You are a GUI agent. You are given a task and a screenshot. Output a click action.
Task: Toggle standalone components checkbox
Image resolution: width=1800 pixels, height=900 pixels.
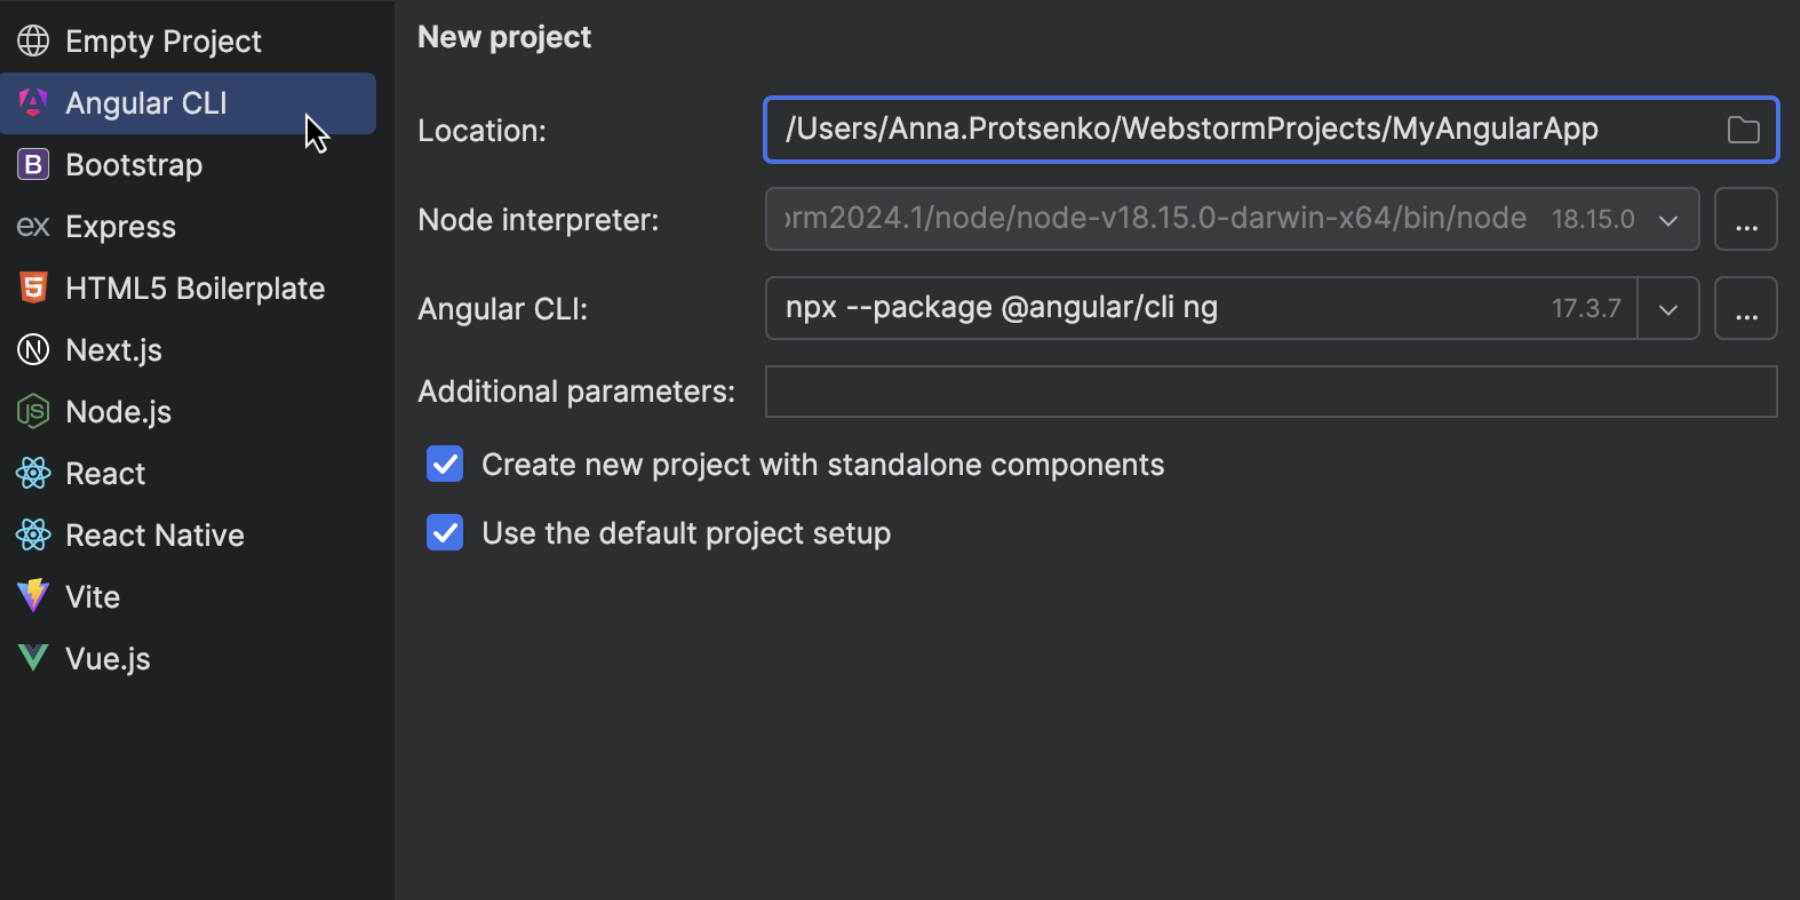[x=445, y=464]
